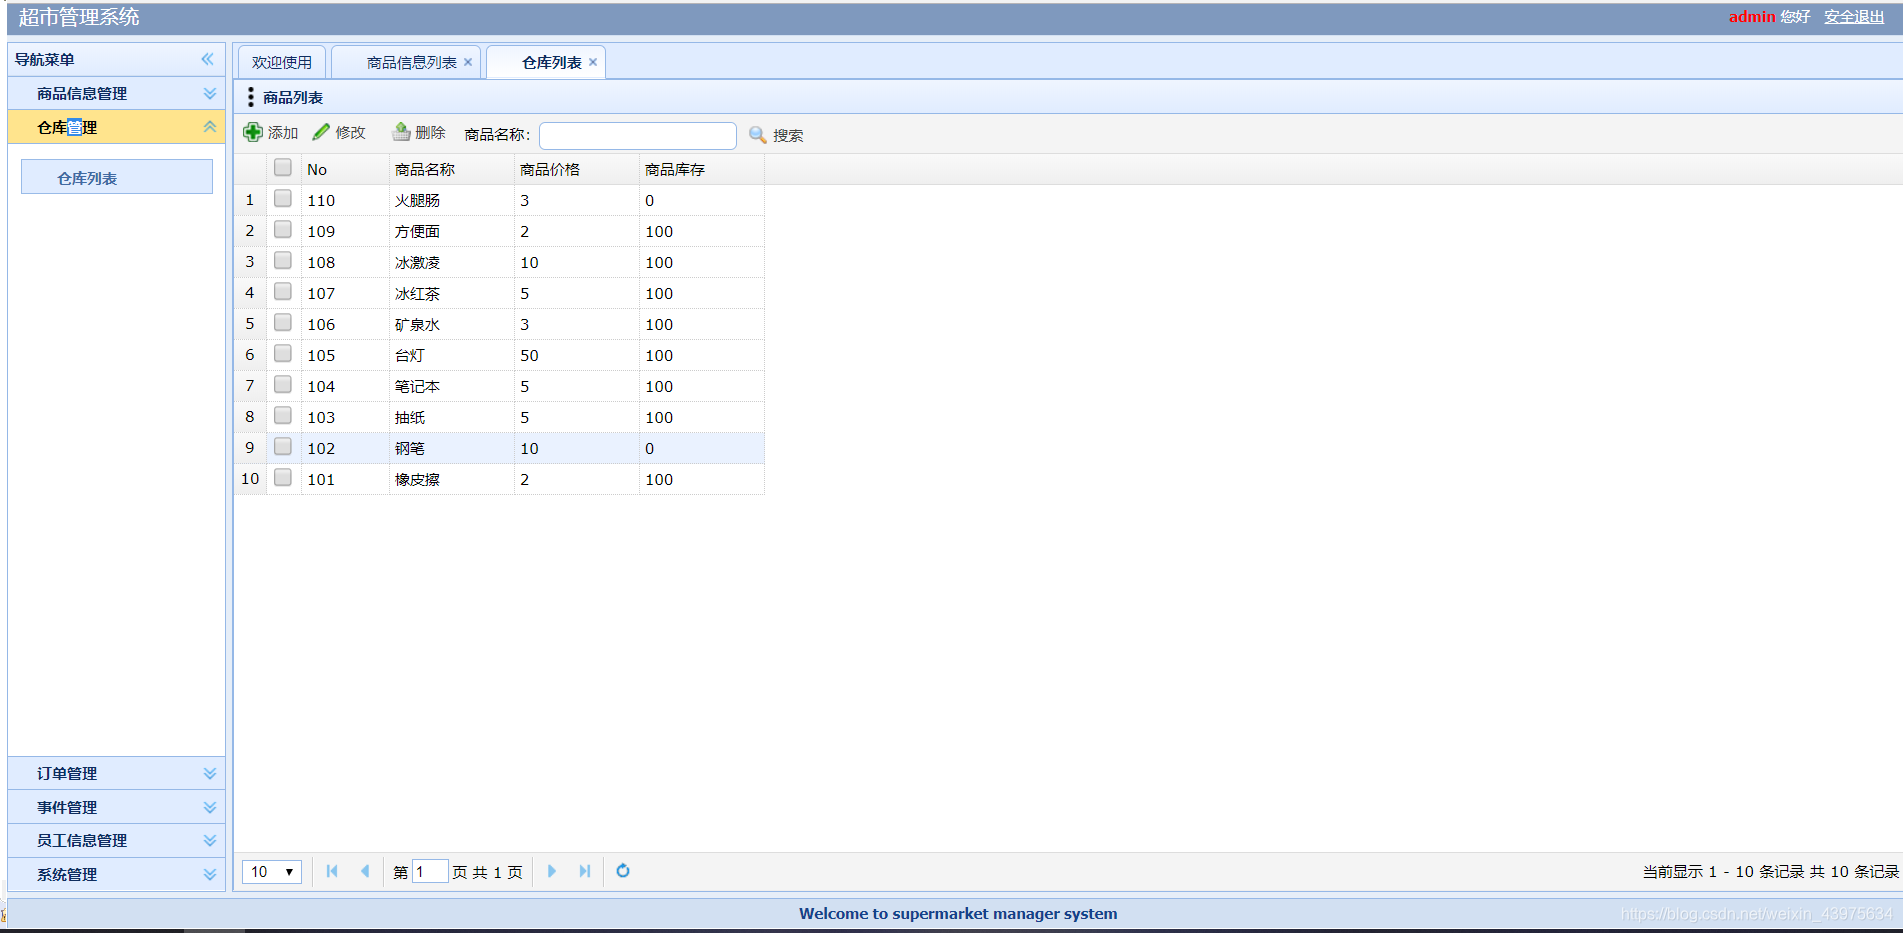1903x933 pixels.
Task: Select the cell 火腿肠
Action: click(452, 200)
